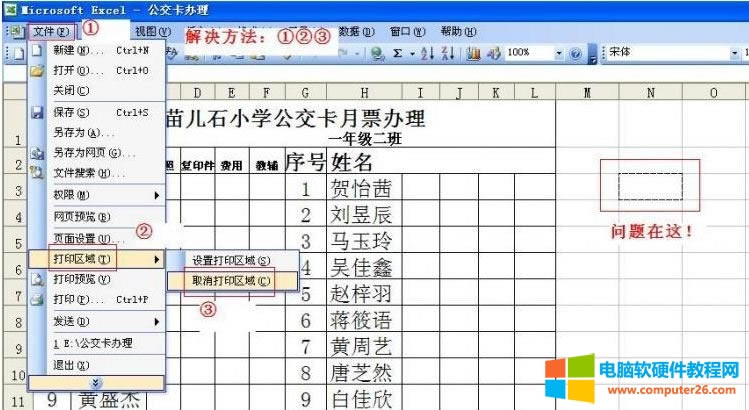Select column header N
Viewport: 749px width, 410px height.
coord(651,93)
